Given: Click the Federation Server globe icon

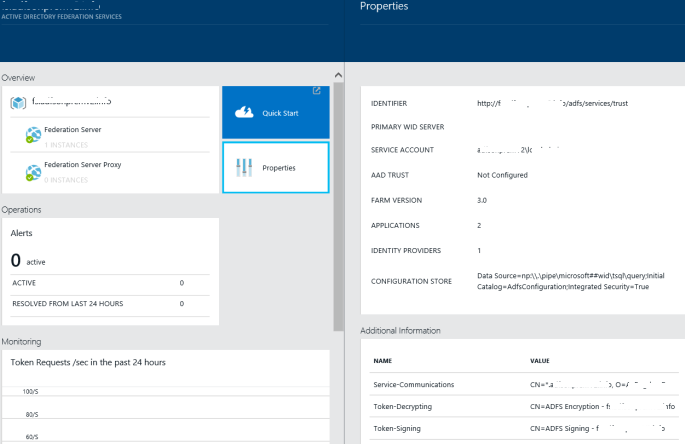Looking at the screenshot, I should pyautogui.click(x=32, y=134).
